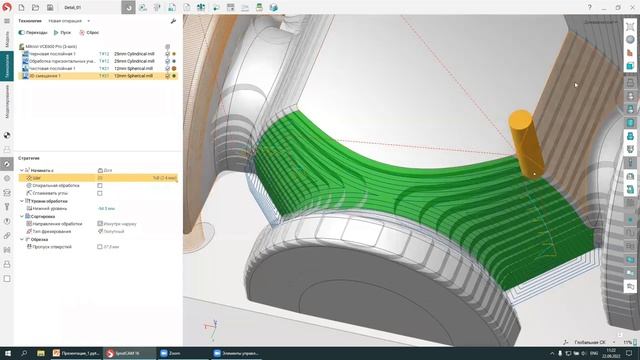The height and width of the screenshot is (360, 640).
Task: Collapse the Сортировка group
Action: [22, 217]
